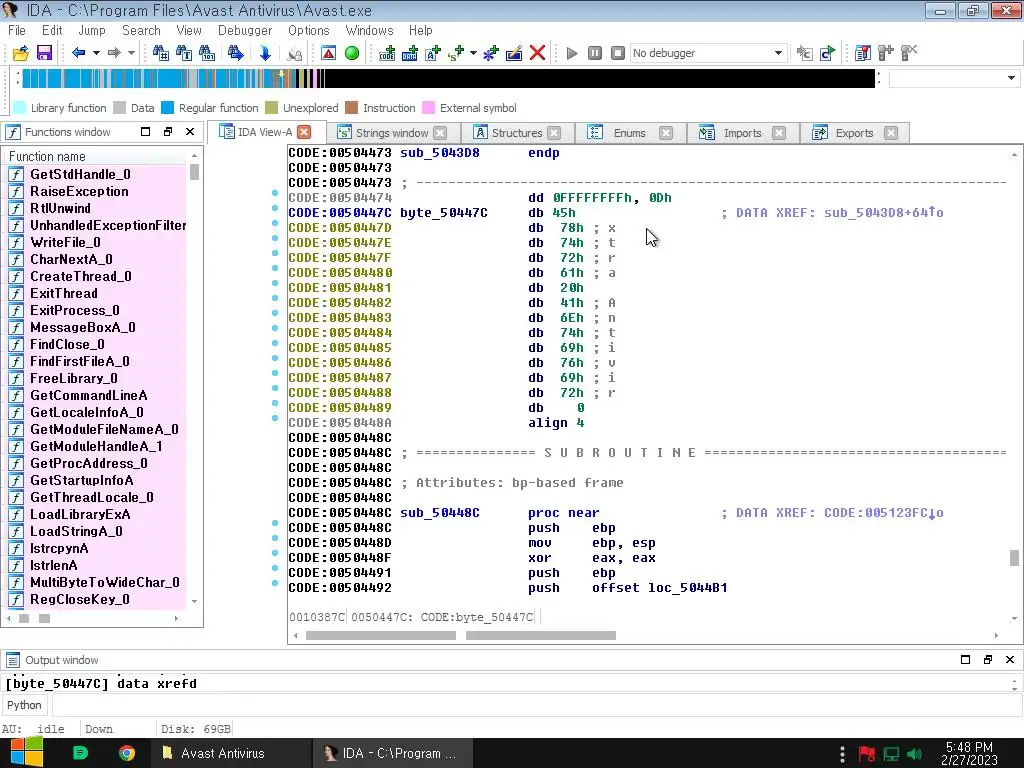
Task: Save the database with the floppy icon
Action: (x=44, y=53)
